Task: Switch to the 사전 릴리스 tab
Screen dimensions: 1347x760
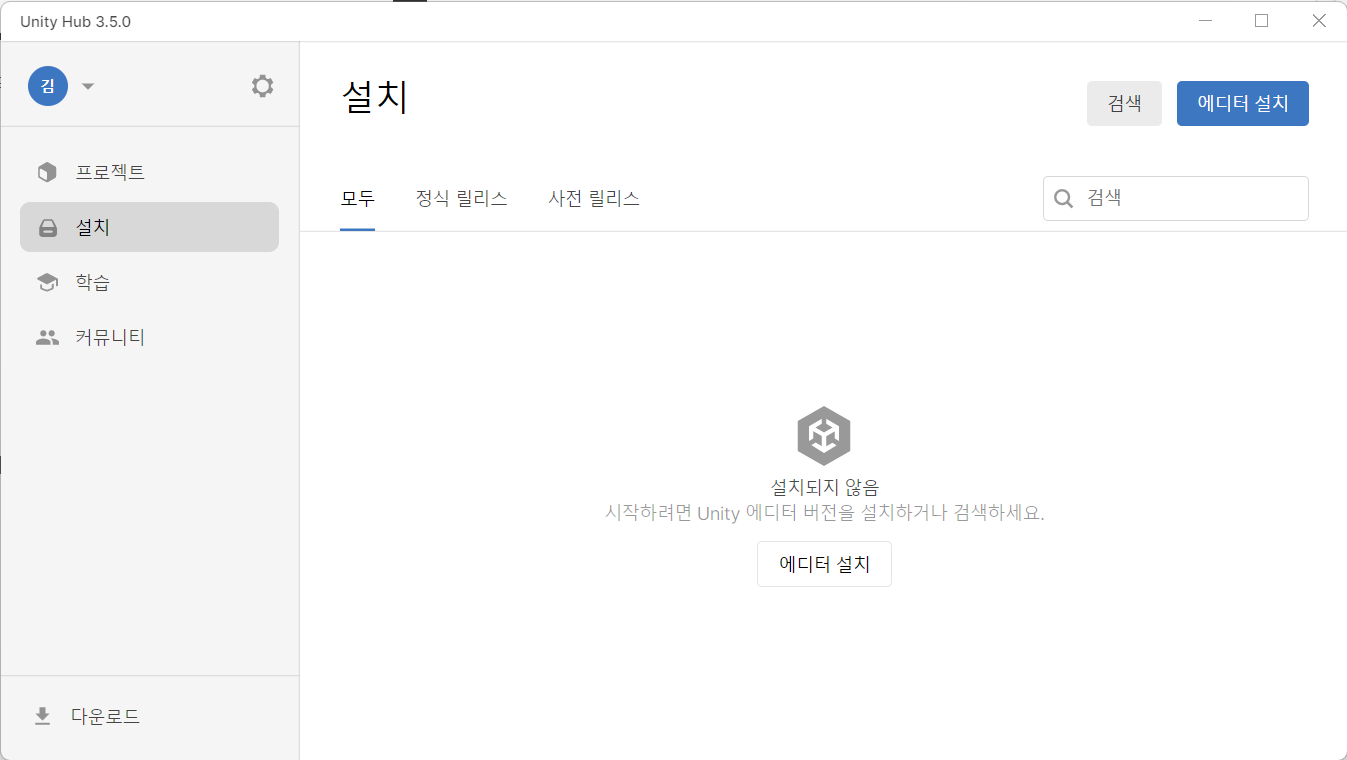Action: click(x=594, y=198)
